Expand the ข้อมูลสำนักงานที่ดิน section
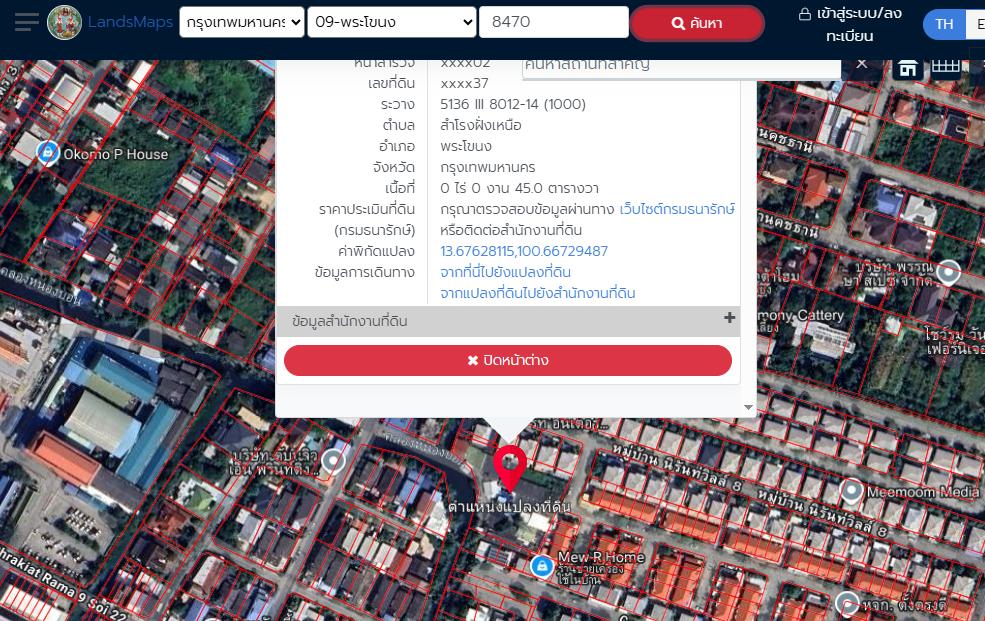Image resolution: width=985 pixels, height=621 pixels. click(x=729, y=318)
